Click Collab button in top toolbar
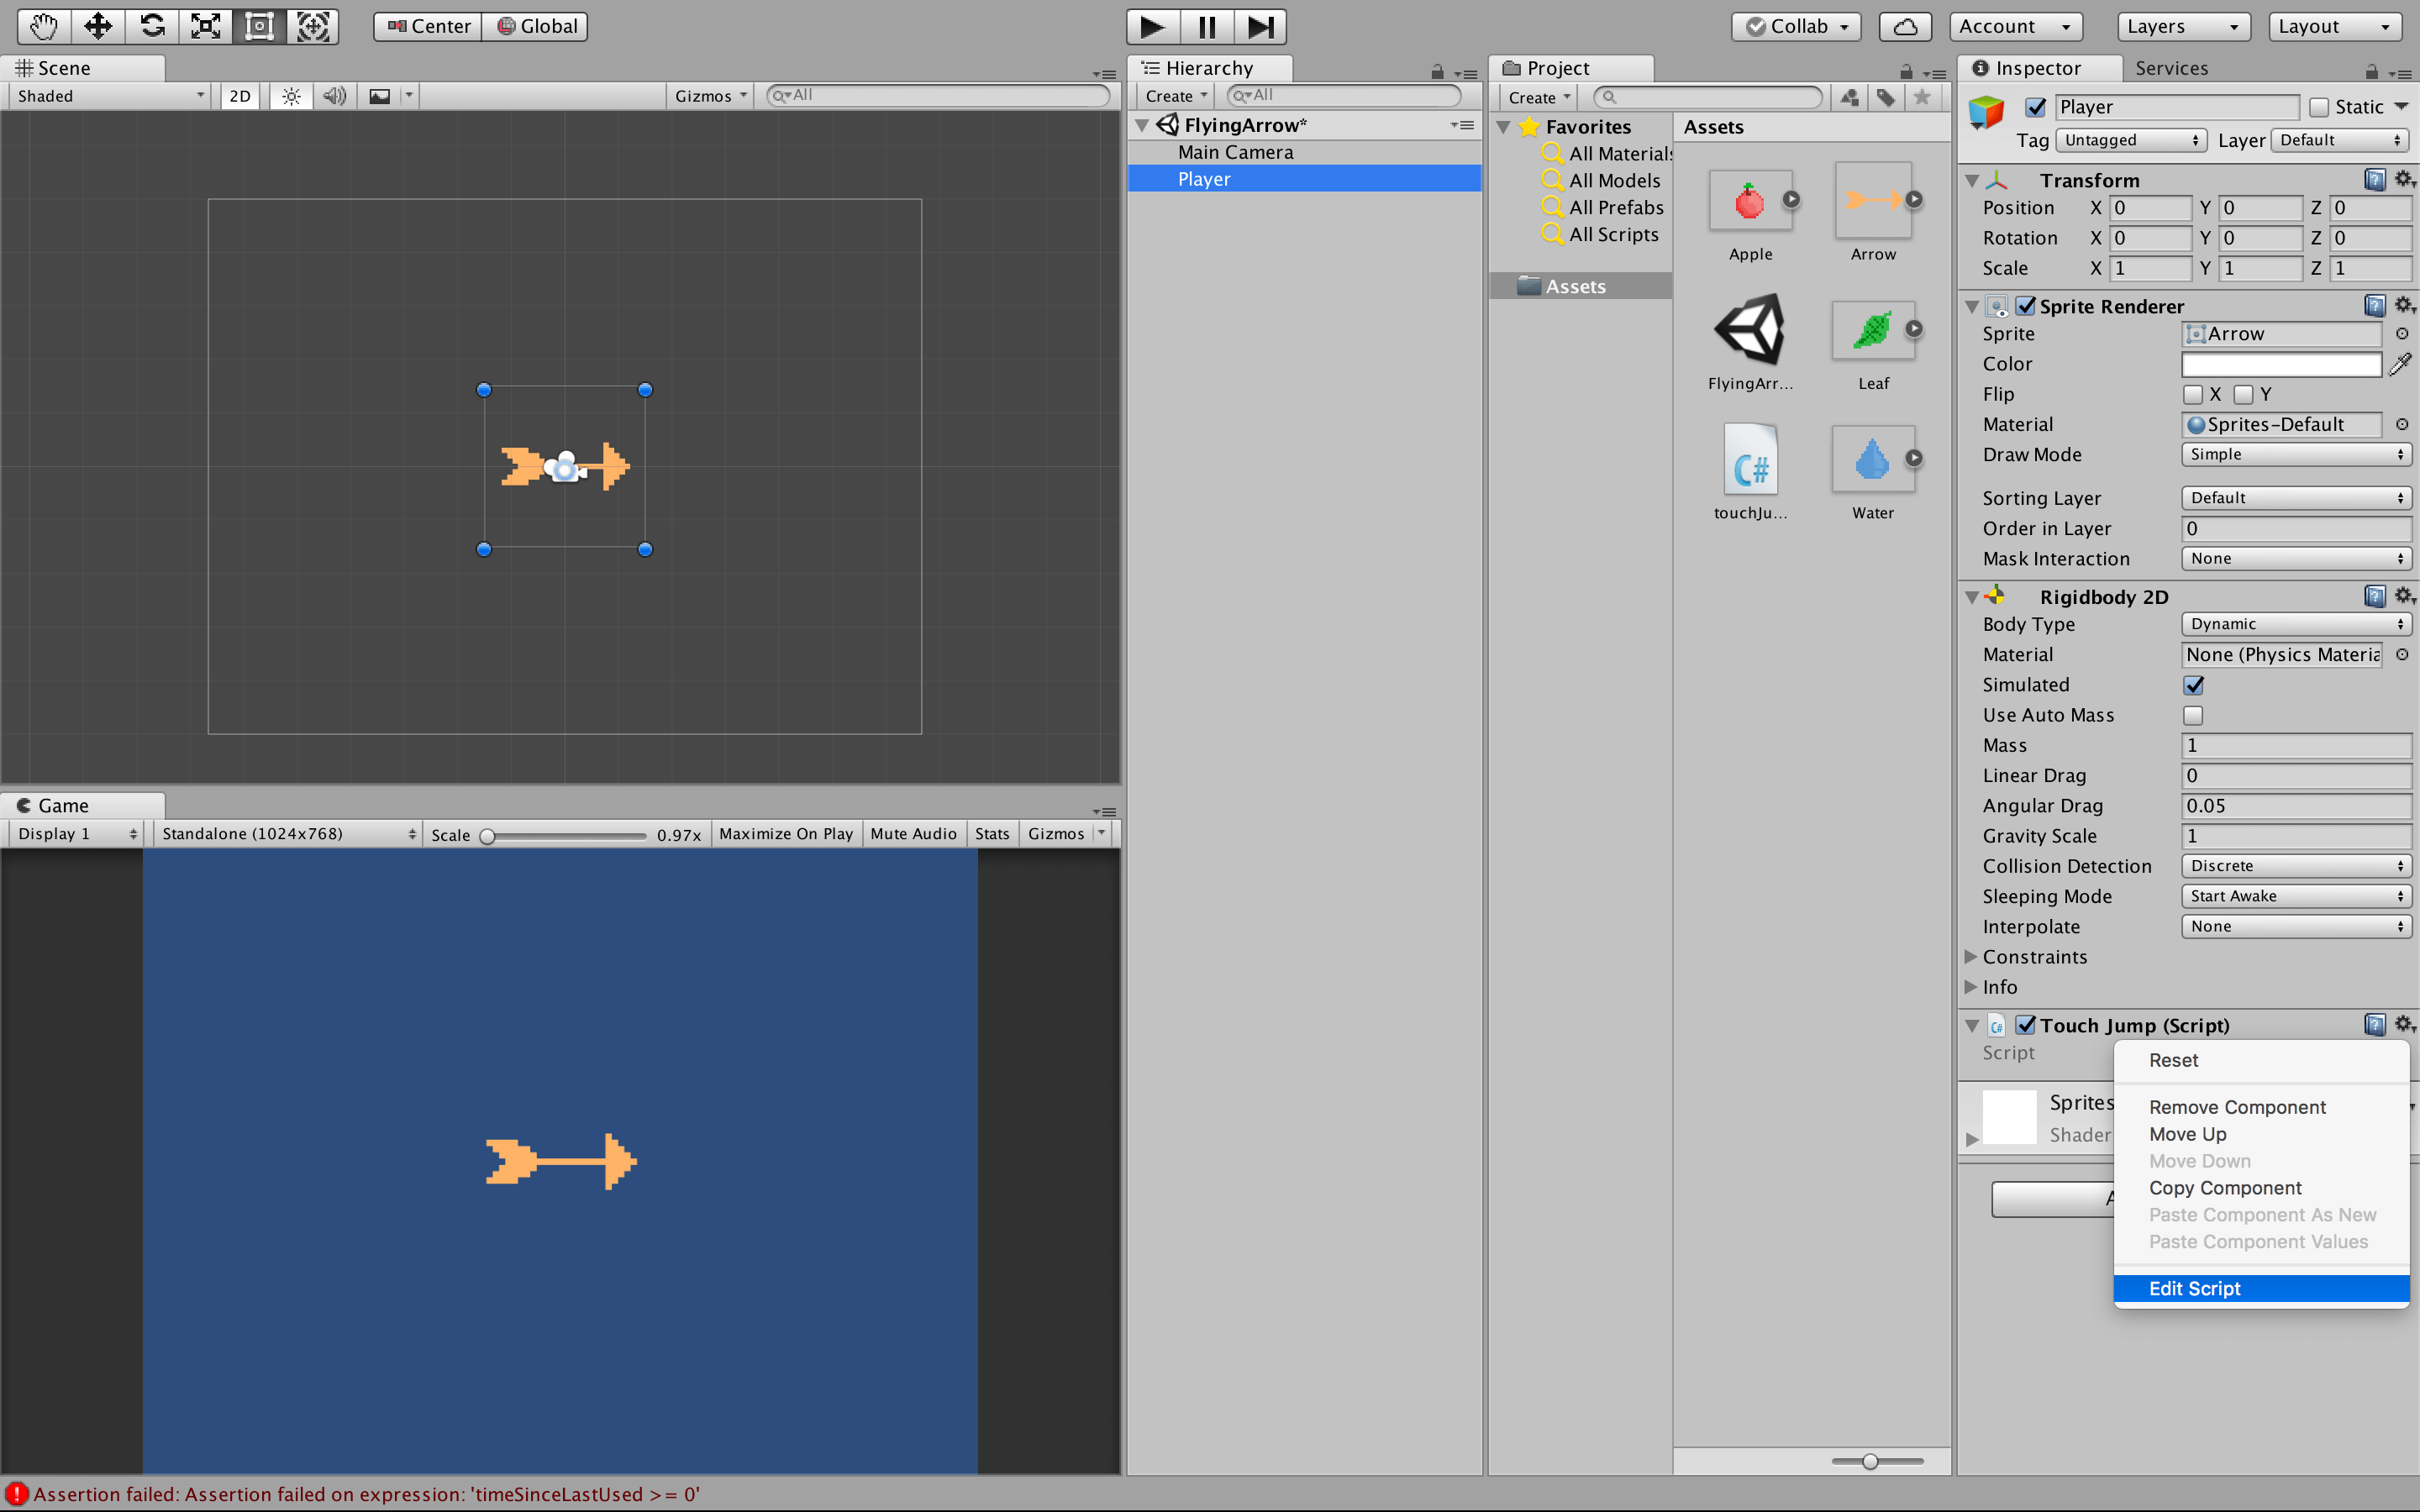Screen dimensions: 2420x1512 [x=1793, y=24]
